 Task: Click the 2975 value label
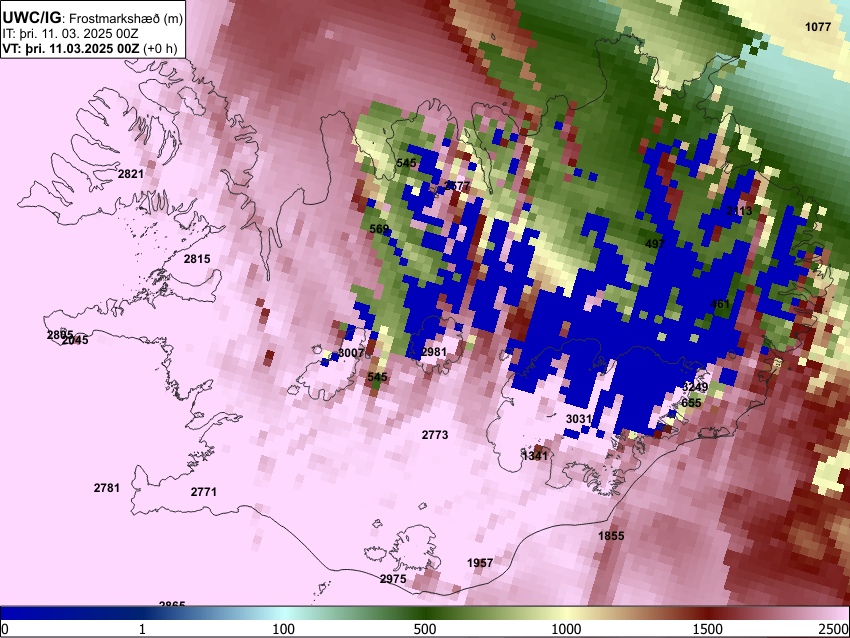393,578
